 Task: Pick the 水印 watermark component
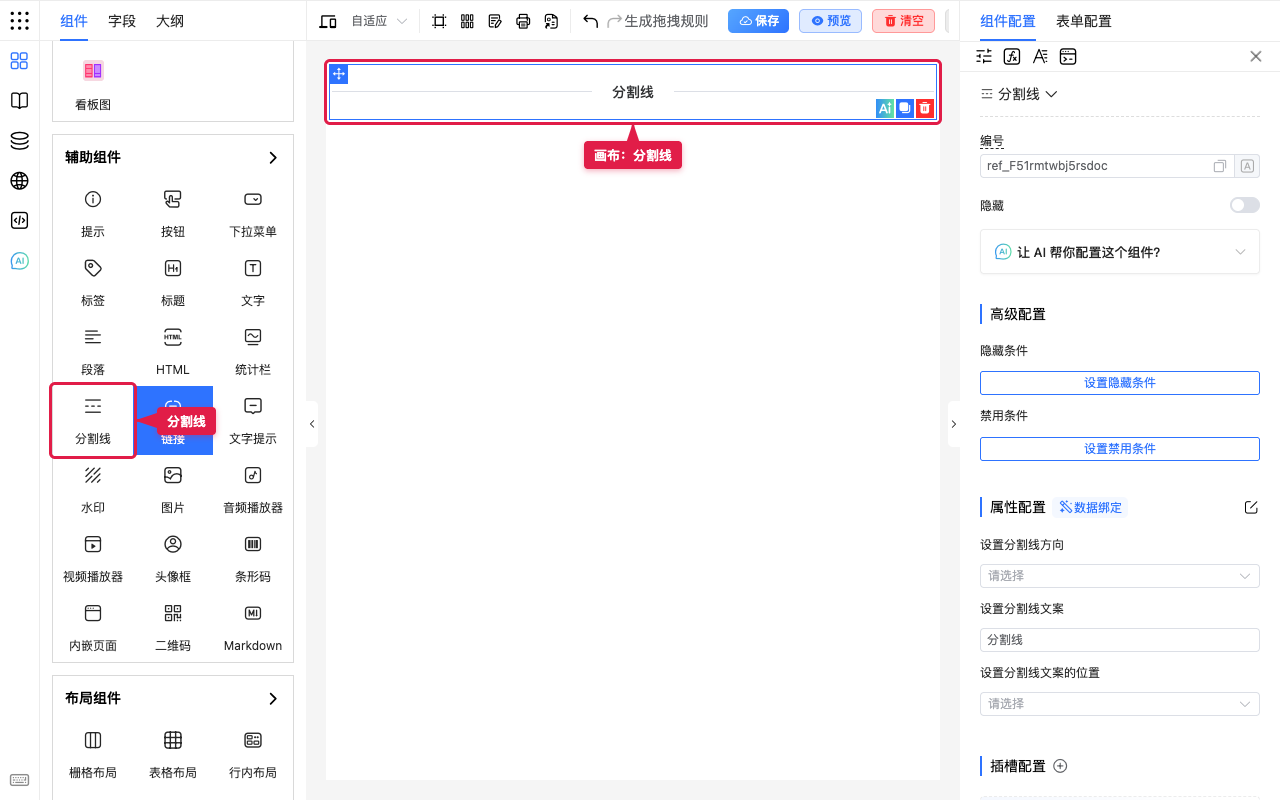93,488
